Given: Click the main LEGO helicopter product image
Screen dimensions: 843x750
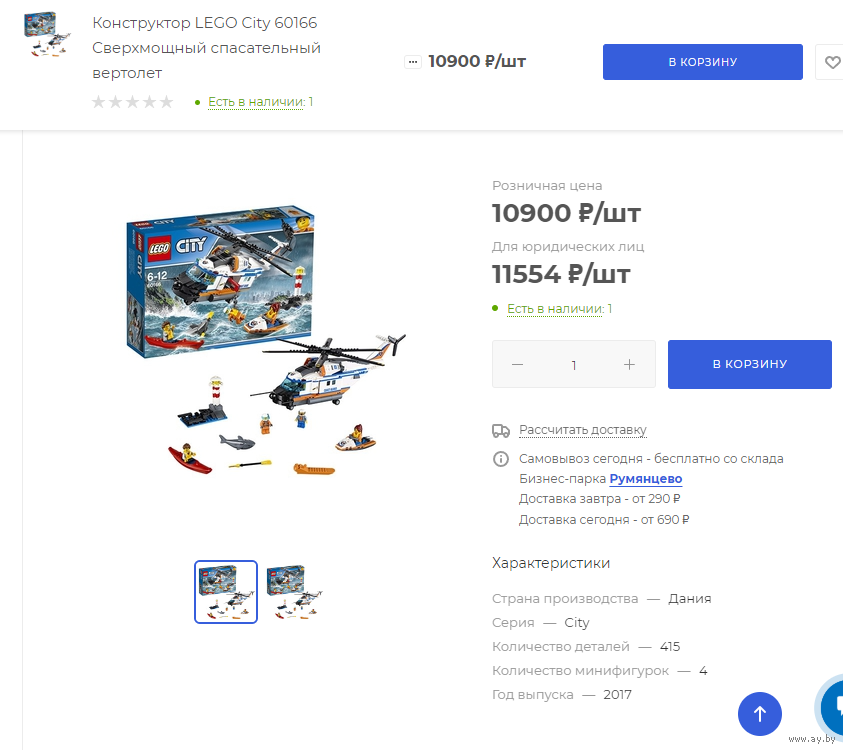Looking at the screenshot, I should pyautogui.click(x=266, y=339).
